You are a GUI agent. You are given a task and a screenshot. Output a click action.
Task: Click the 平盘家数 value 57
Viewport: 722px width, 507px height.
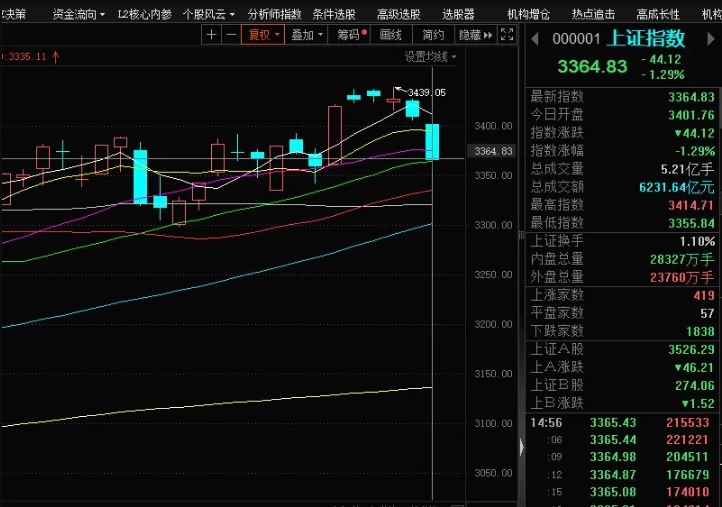tap(707, 314)
